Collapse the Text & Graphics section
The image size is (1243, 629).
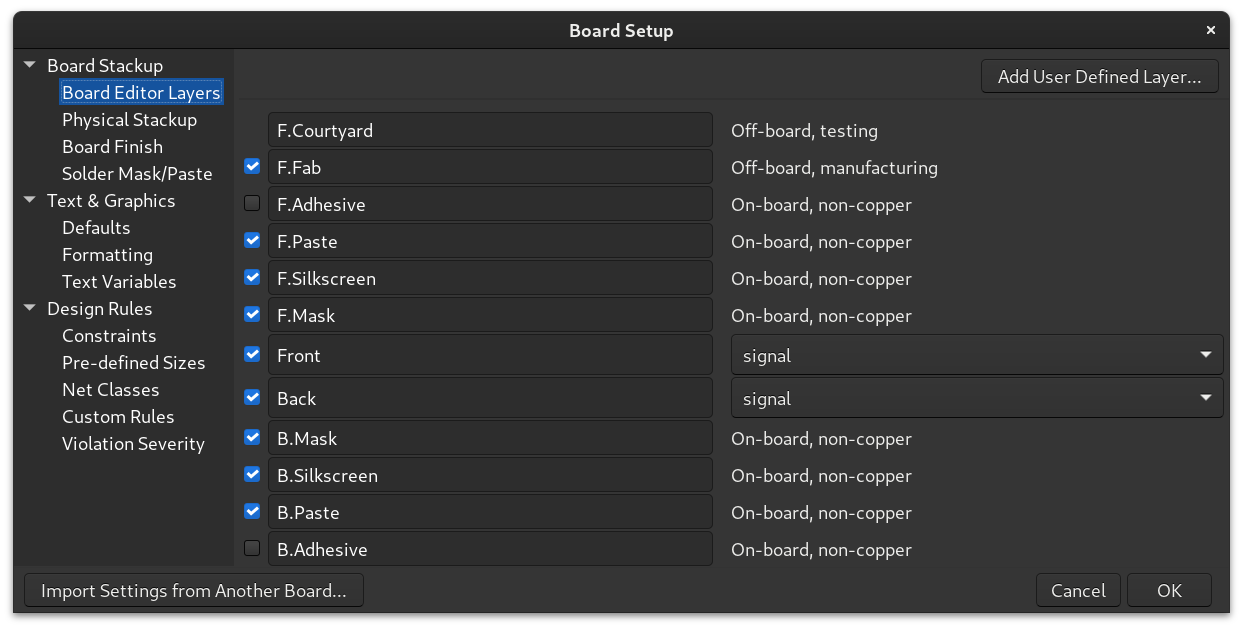(28, 200)
